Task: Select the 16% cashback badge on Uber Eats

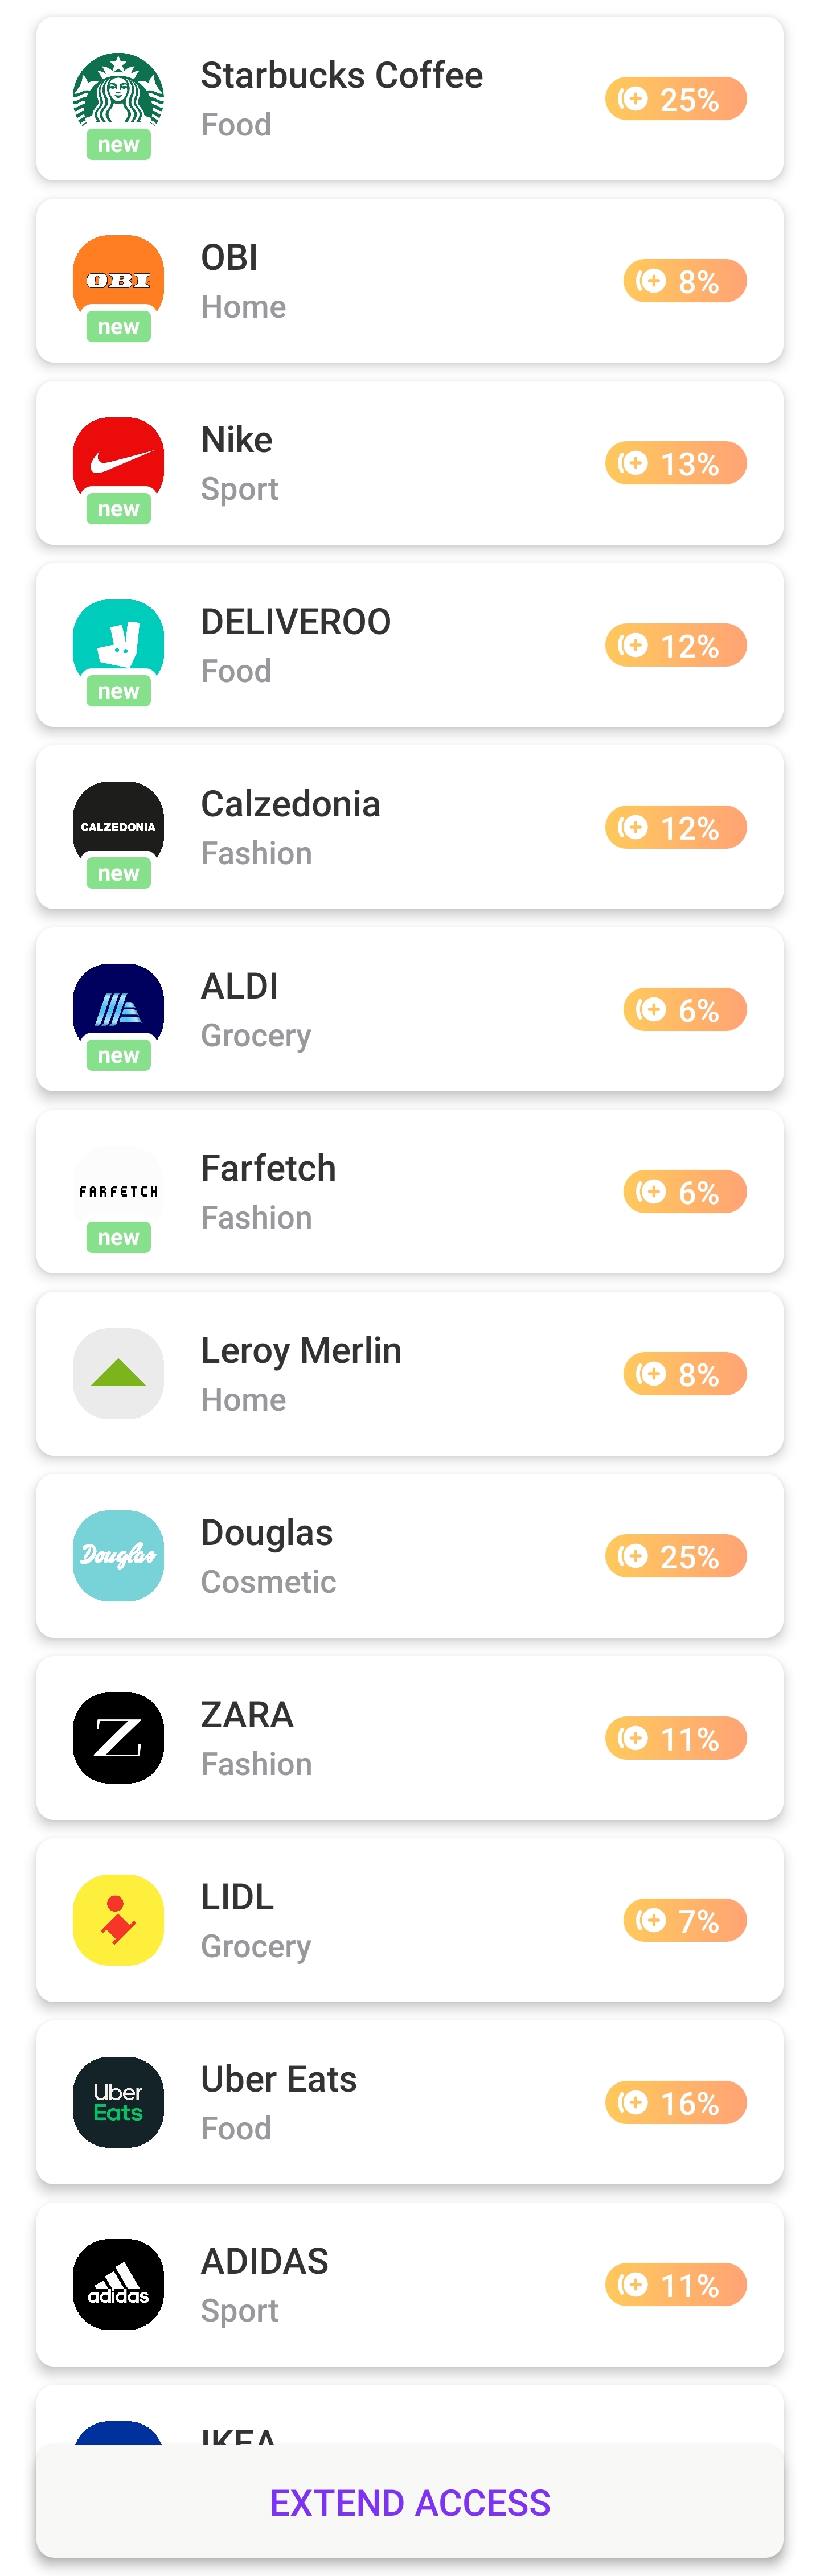Action: (676, 2102)
